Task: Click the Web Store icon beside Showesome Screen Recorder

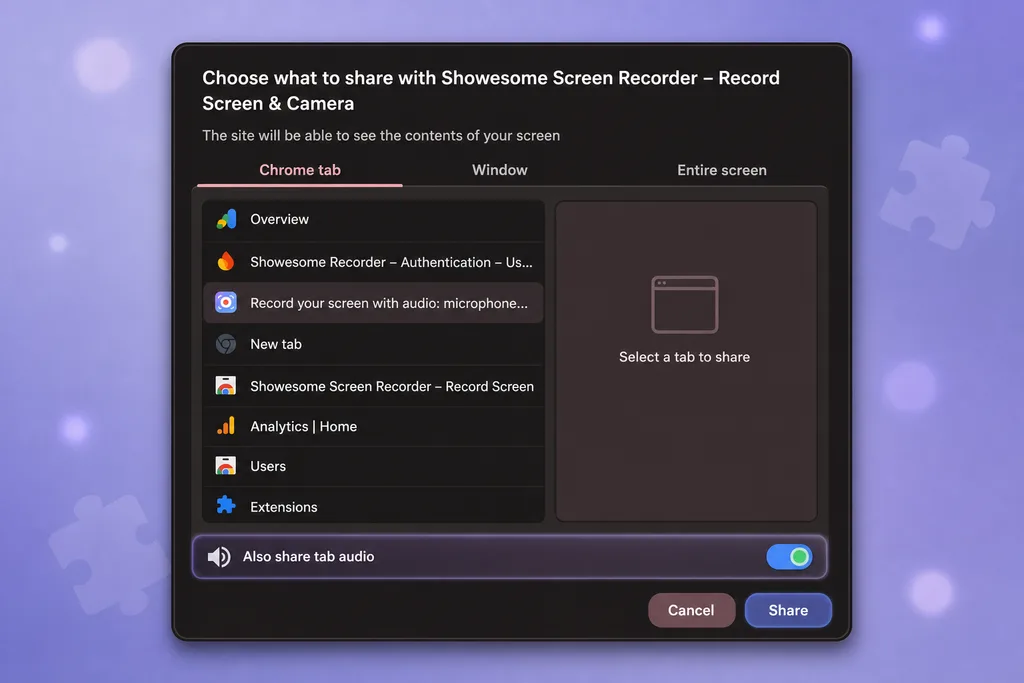Action: 226,386
